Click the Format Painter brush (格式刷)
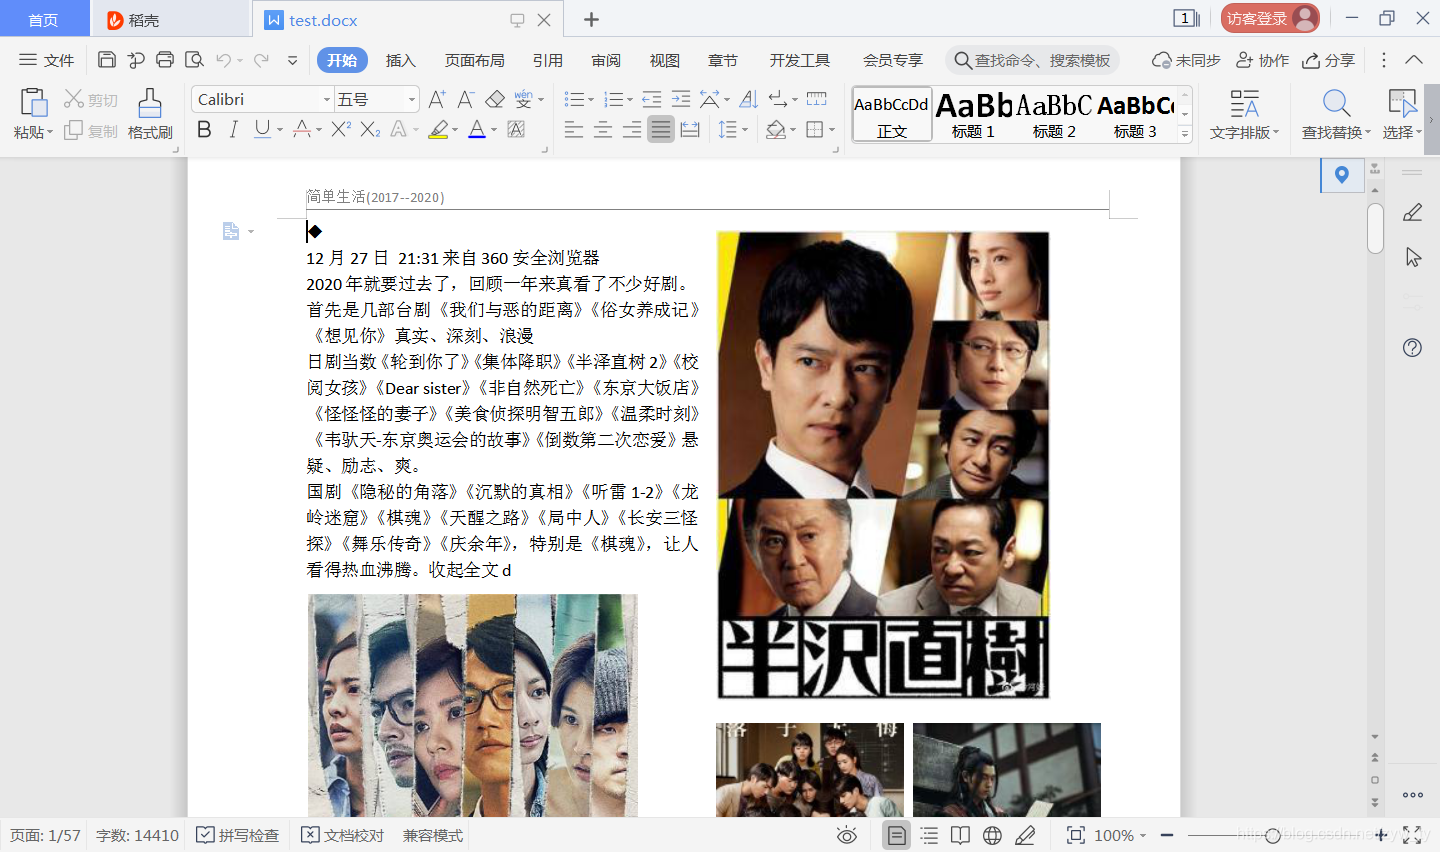Screen dimensions: 1440x852 click(x=150, y=102)
